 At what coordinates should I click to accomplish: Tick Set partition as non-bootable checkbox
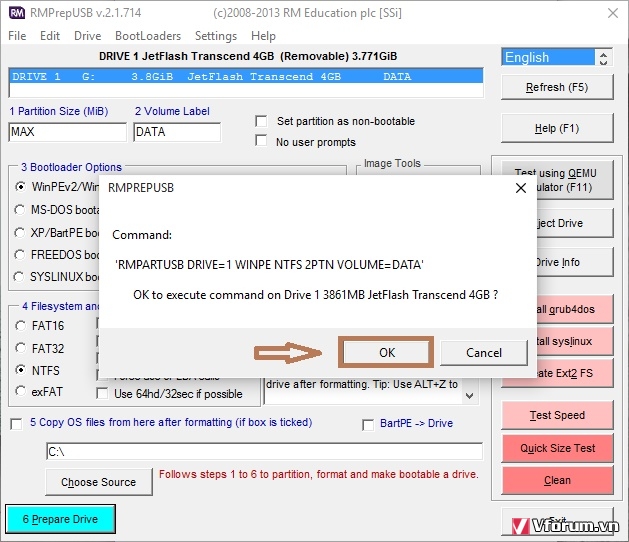[x=261, y=121]
